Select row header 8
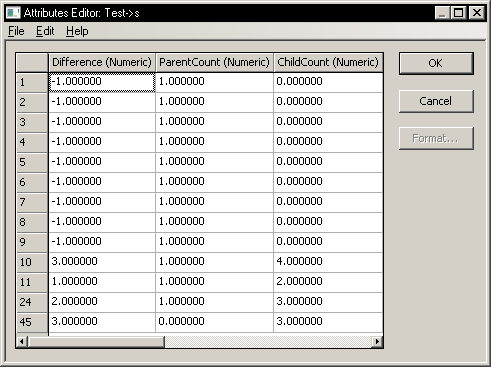 click(x=32, y=222)
